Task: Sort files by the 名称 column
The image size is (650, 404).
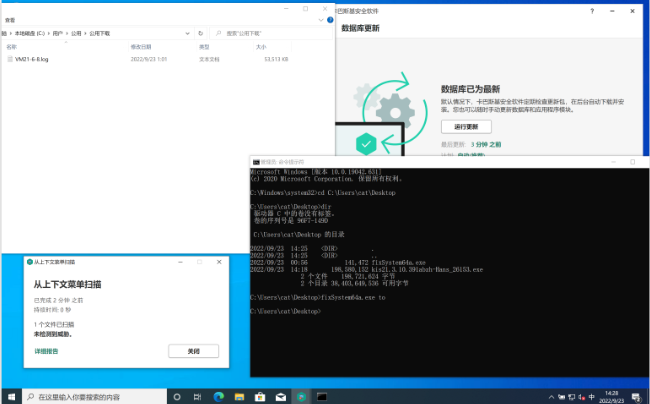Action: pyautogui.click(x=12, y=47)
